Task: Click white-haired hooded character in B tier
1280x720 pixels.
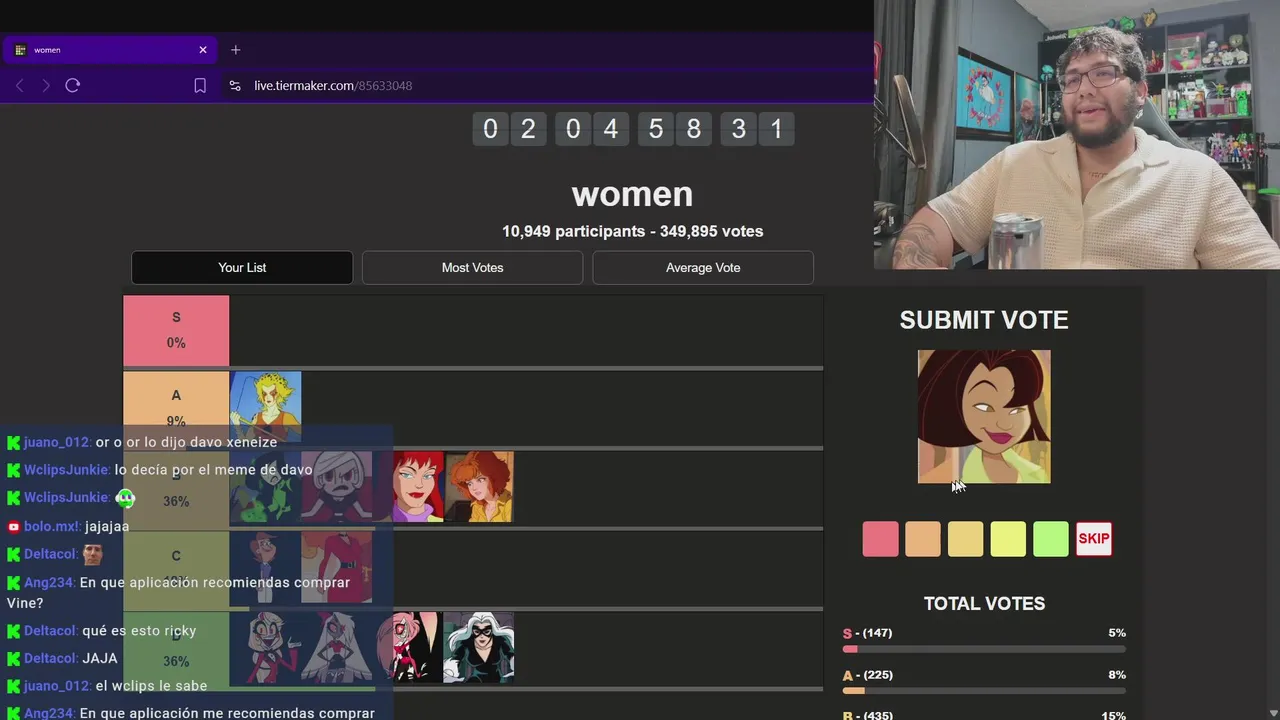Action: click(336, 487)
